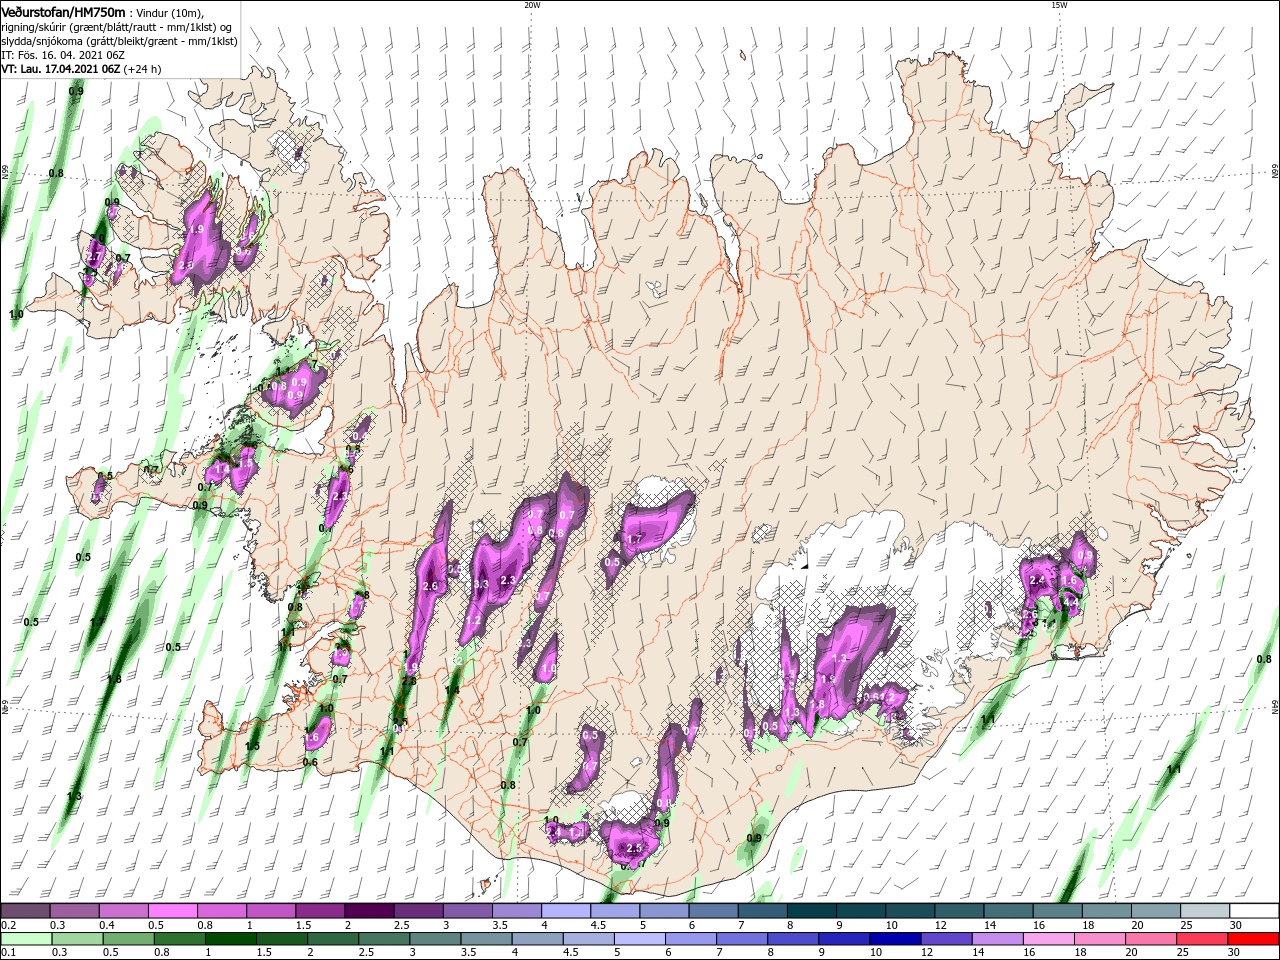Screen dimensions: 1280x960
Task: Select upper legend swatch between 2 and 2.5
Action: pos(369,911)
